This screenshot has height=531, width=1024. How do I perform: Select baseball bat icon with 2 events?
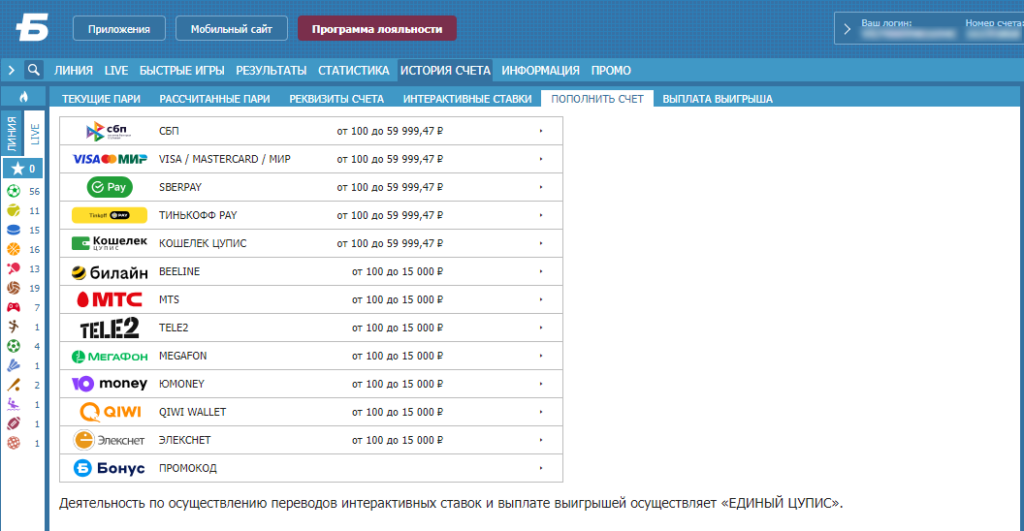pos(14,385)
